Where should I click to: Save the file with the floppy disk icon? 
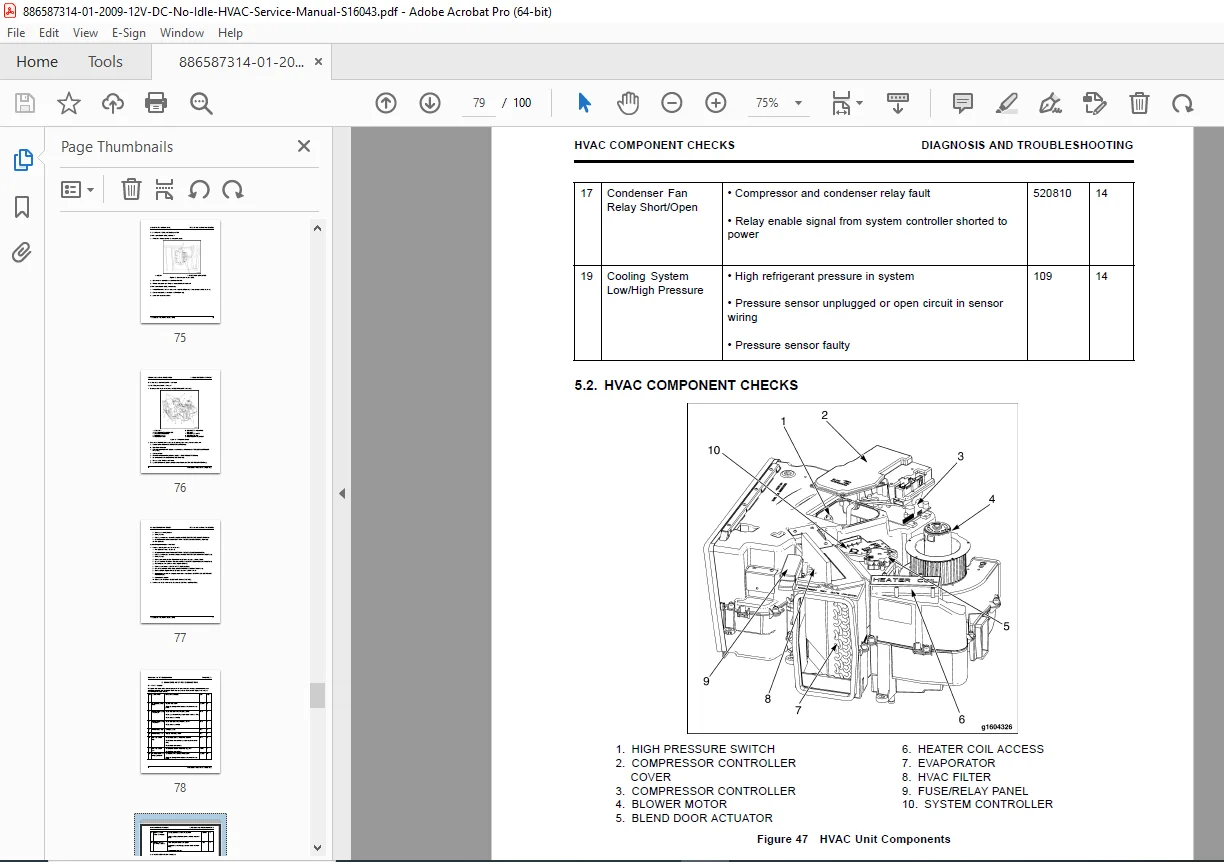click(25, 103)
